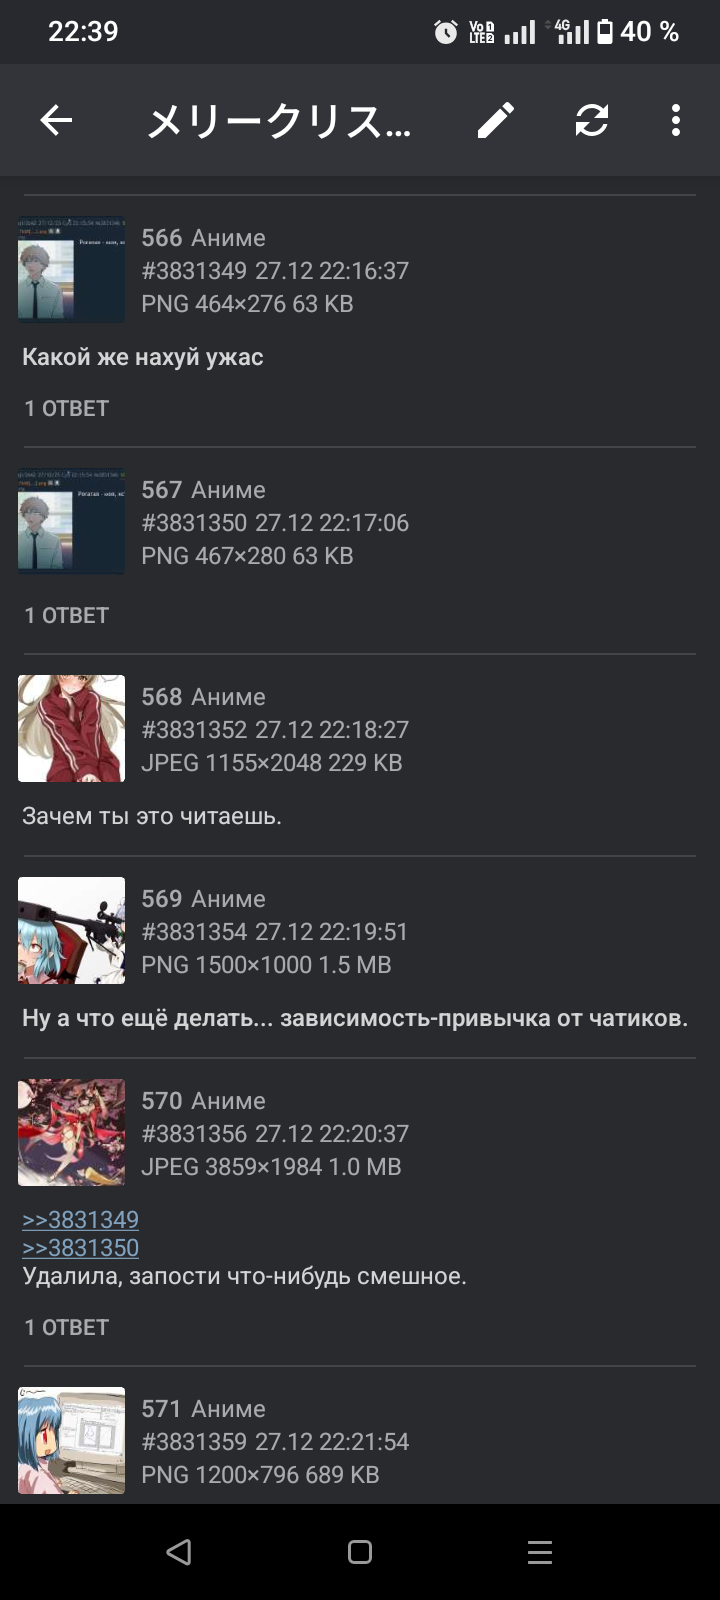Open sniper rifle thumbnail of post 569
The image size is (720, 1600).
72,930
